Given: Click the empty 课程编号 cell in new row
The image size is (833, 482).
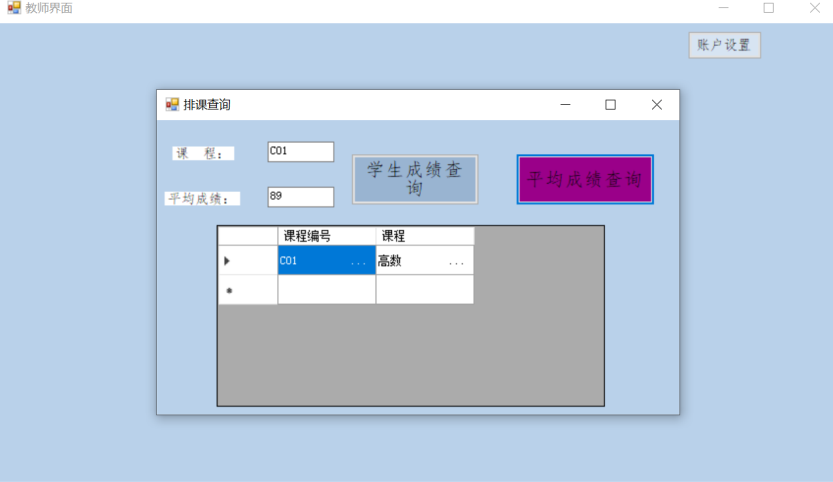Looking at the screenshot, I should tap(327, 290).
